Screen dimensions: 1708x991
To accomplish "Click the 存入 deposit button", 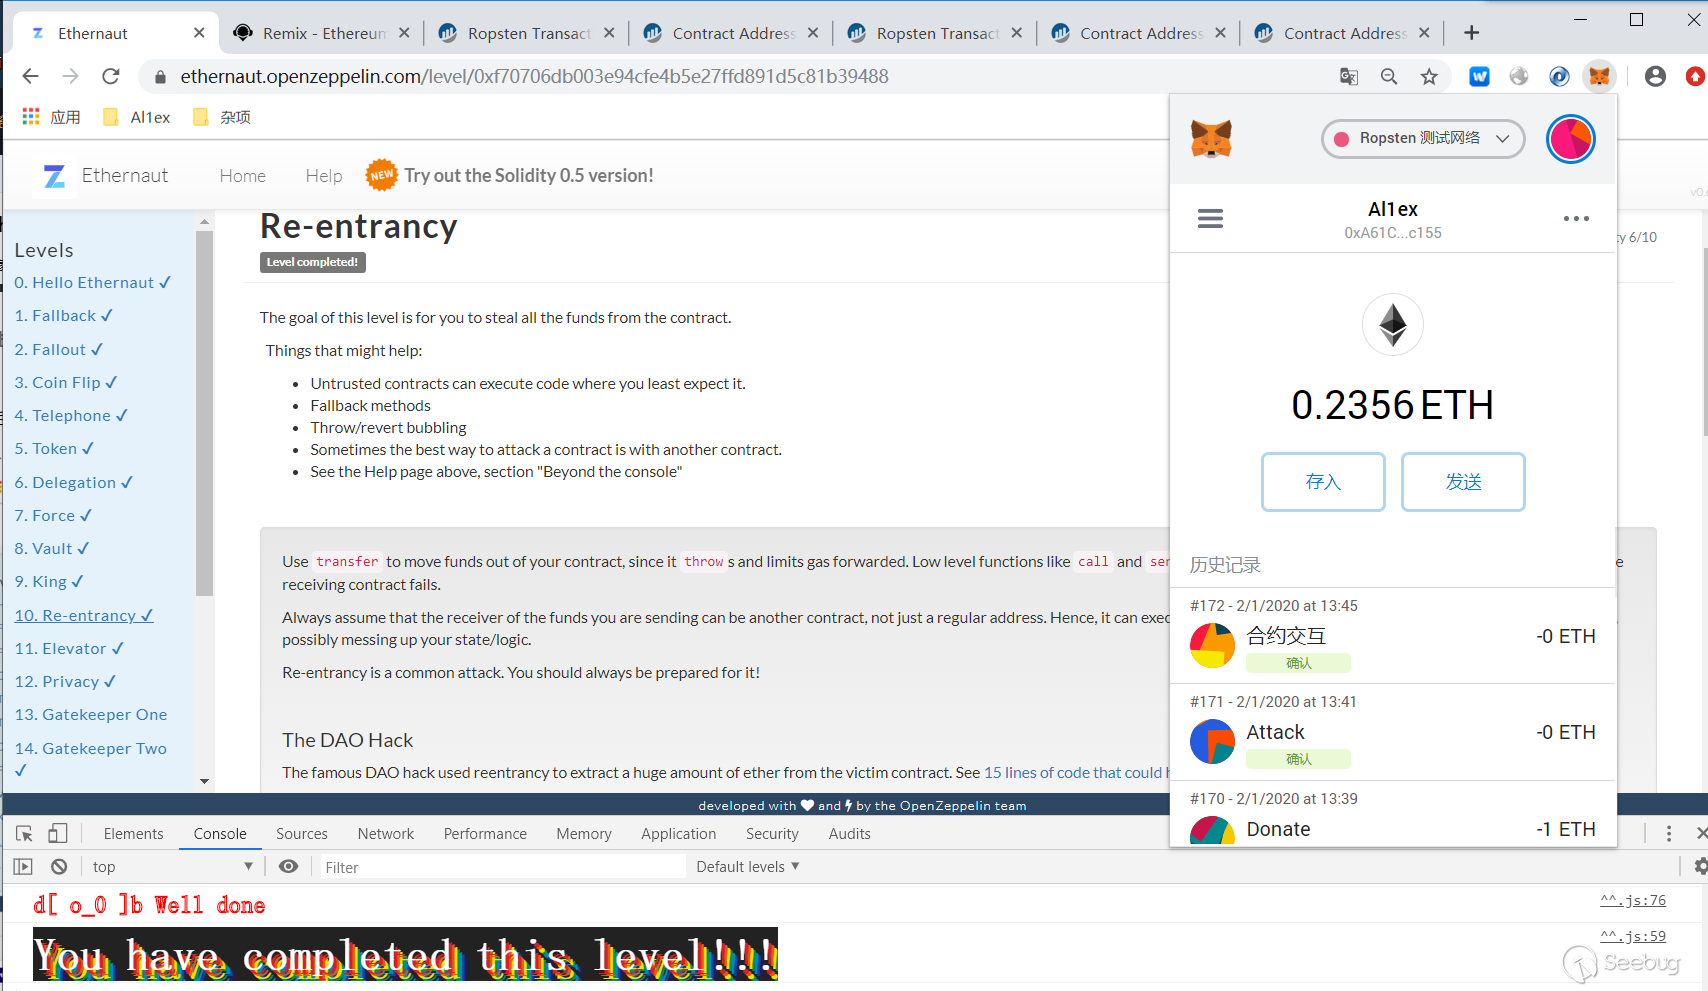I will [x=1323, y=482].
